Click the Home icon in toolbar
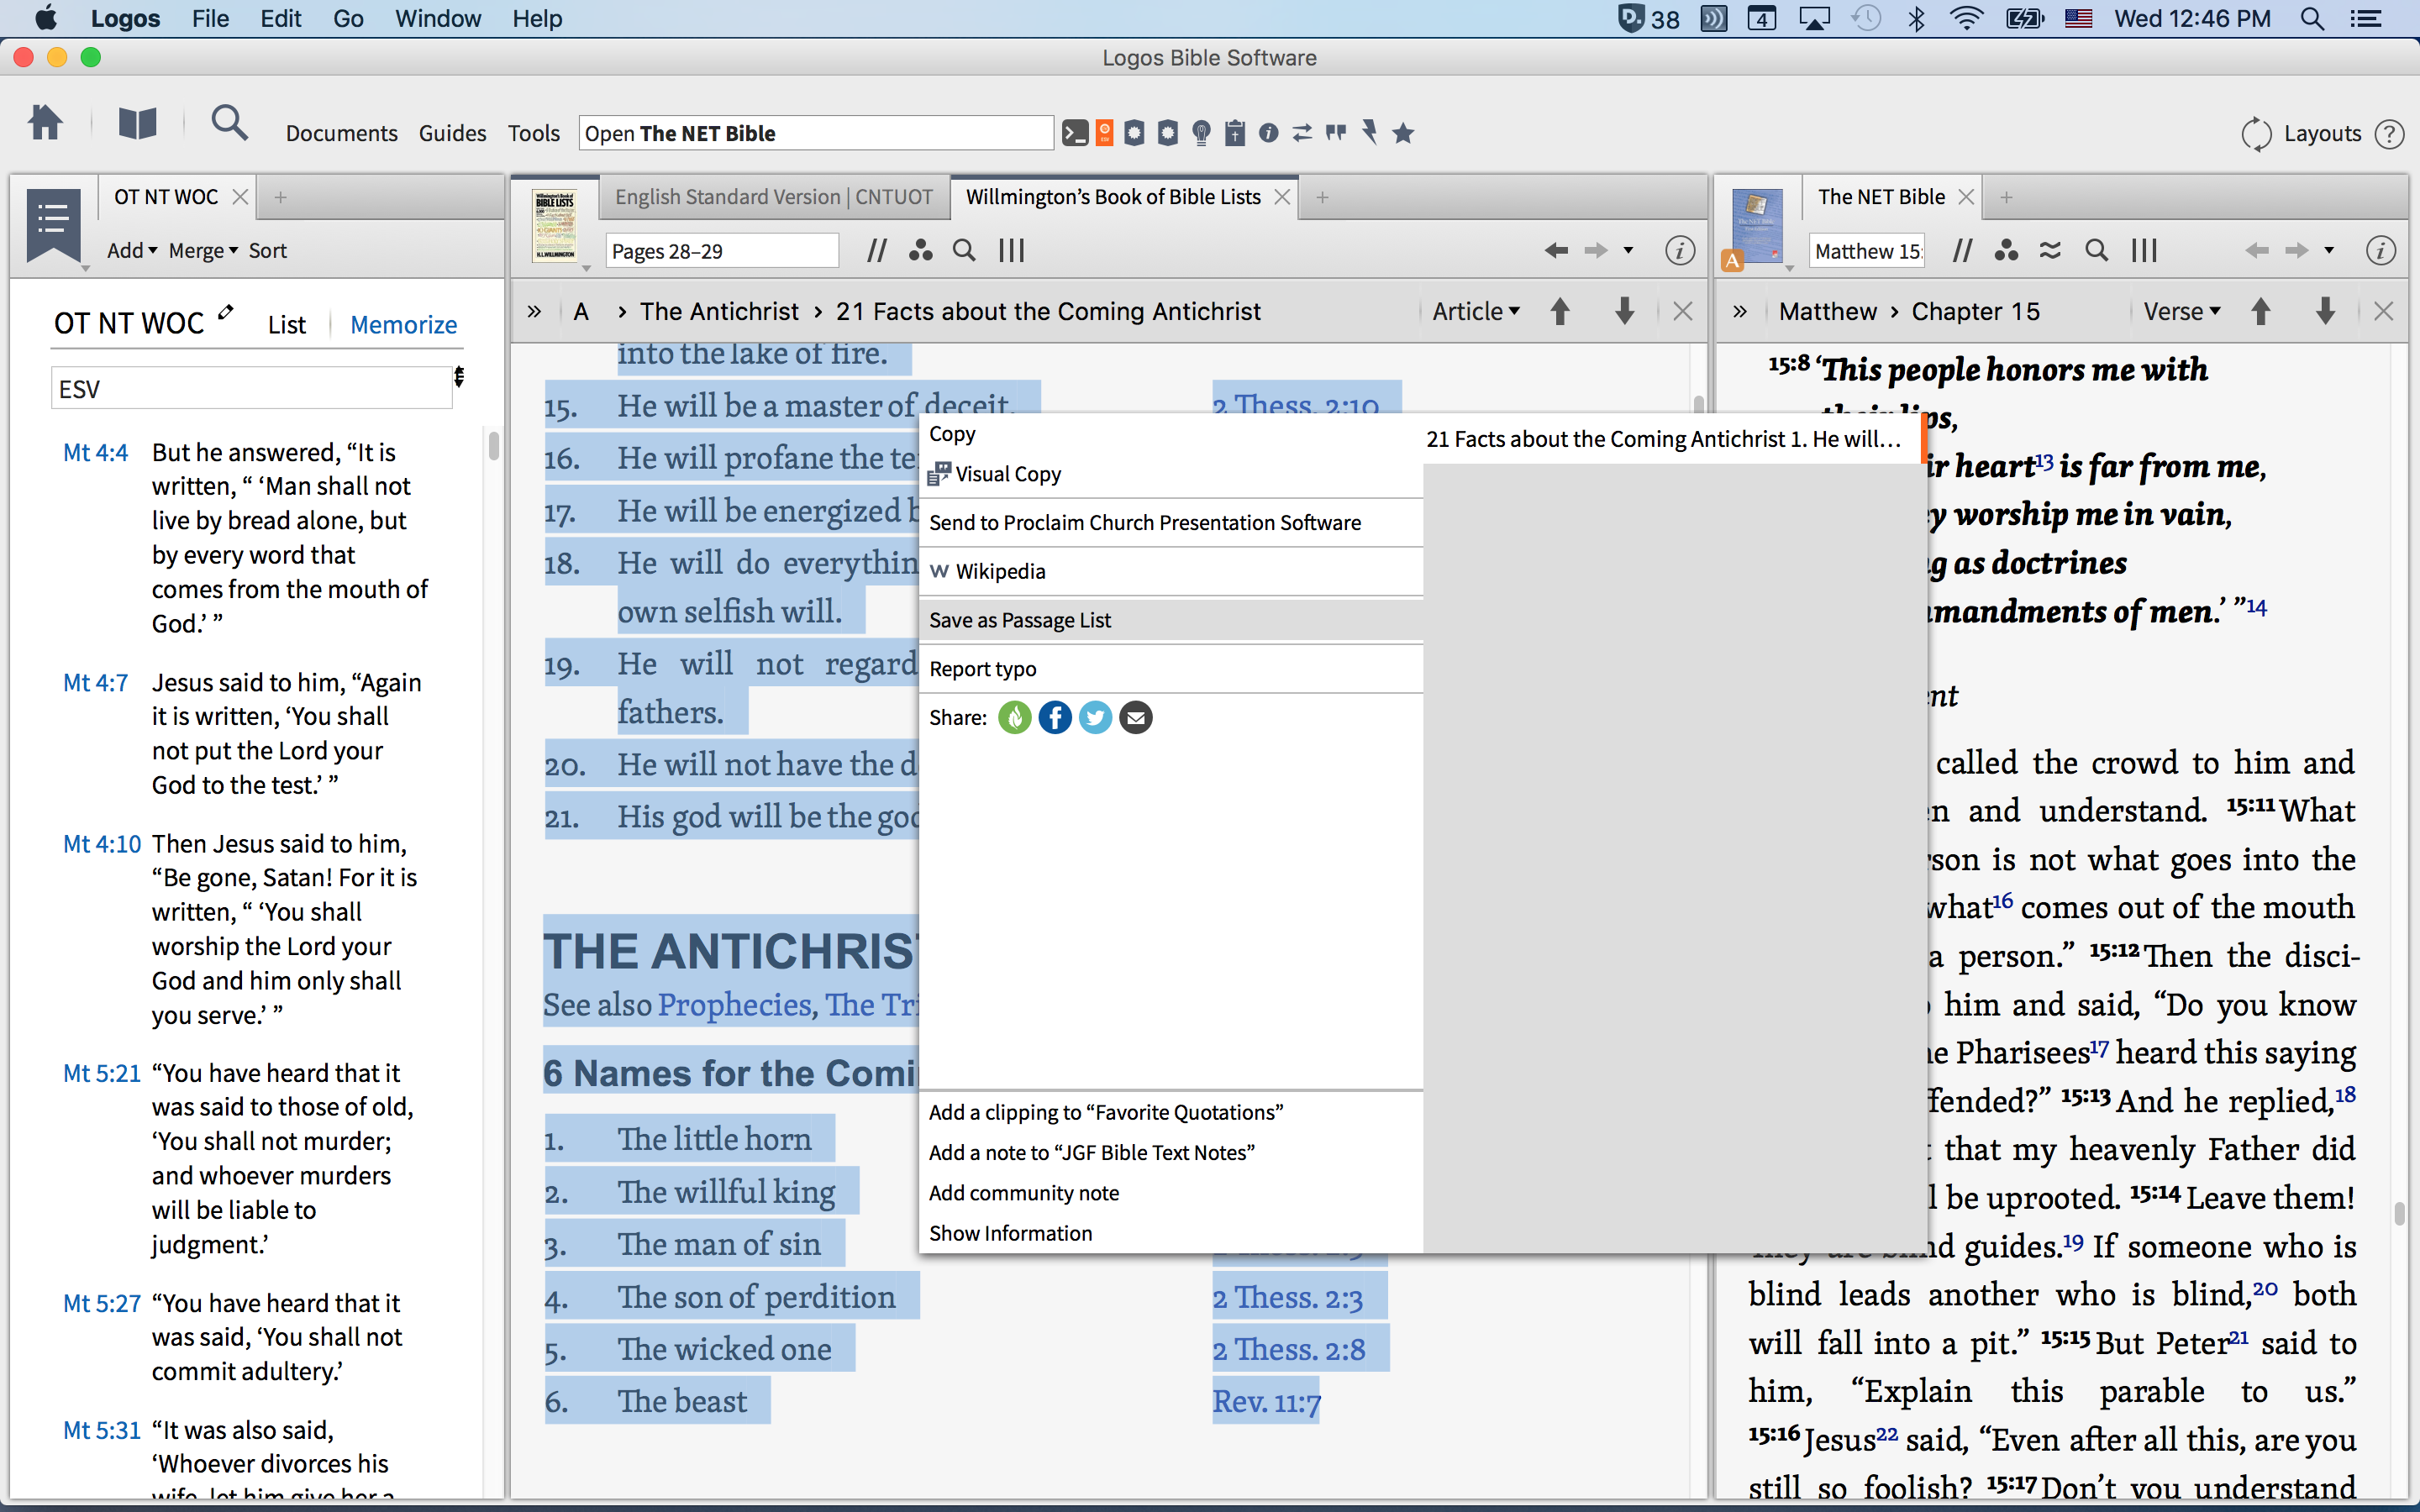Screen dimensions: 2420x1512 45,124
